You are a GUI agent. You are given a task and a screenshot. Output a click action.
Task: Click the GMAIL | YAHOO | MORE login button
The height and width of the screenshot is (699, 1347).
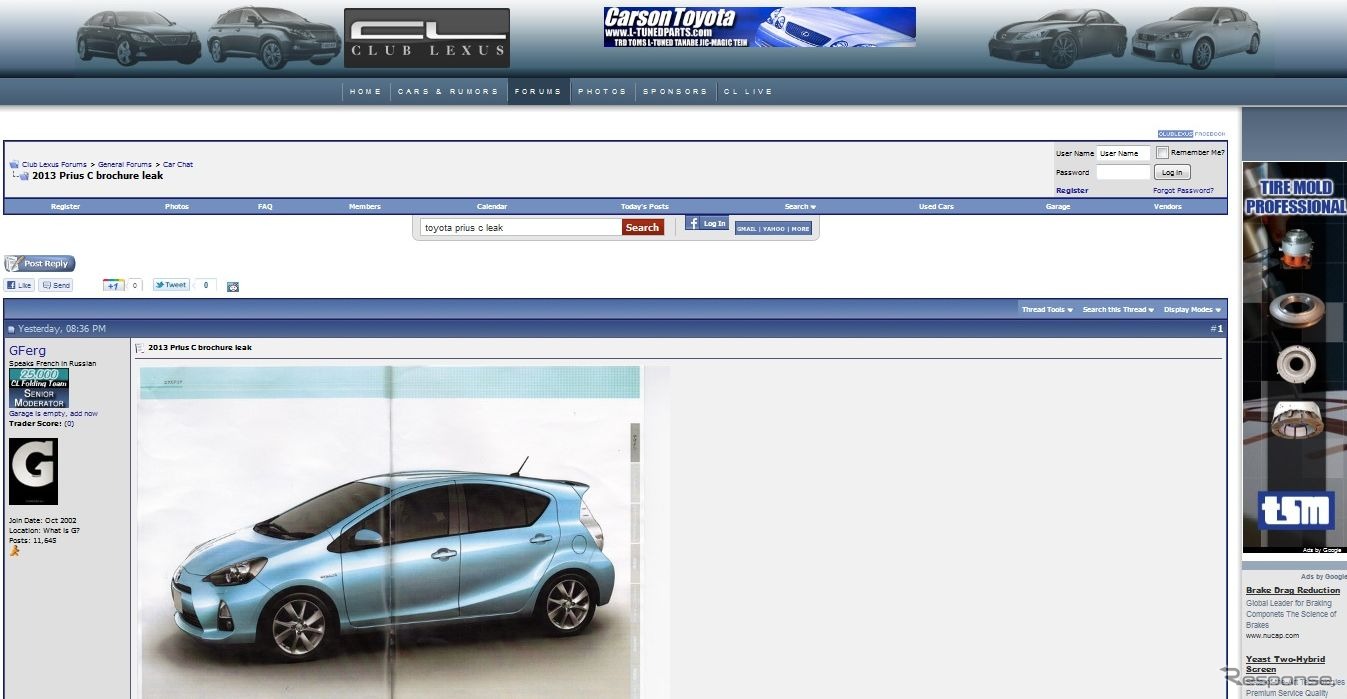pyautogui.click(x=773, y=229)
